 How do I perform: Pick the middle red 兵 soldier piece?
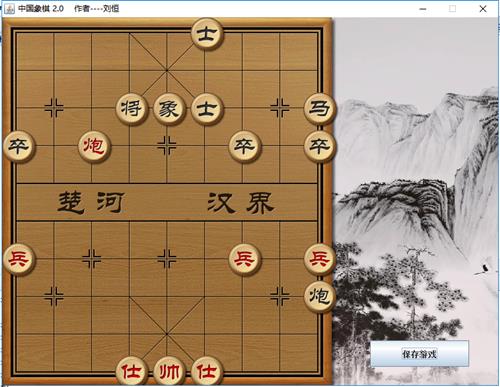coord(244,259)
